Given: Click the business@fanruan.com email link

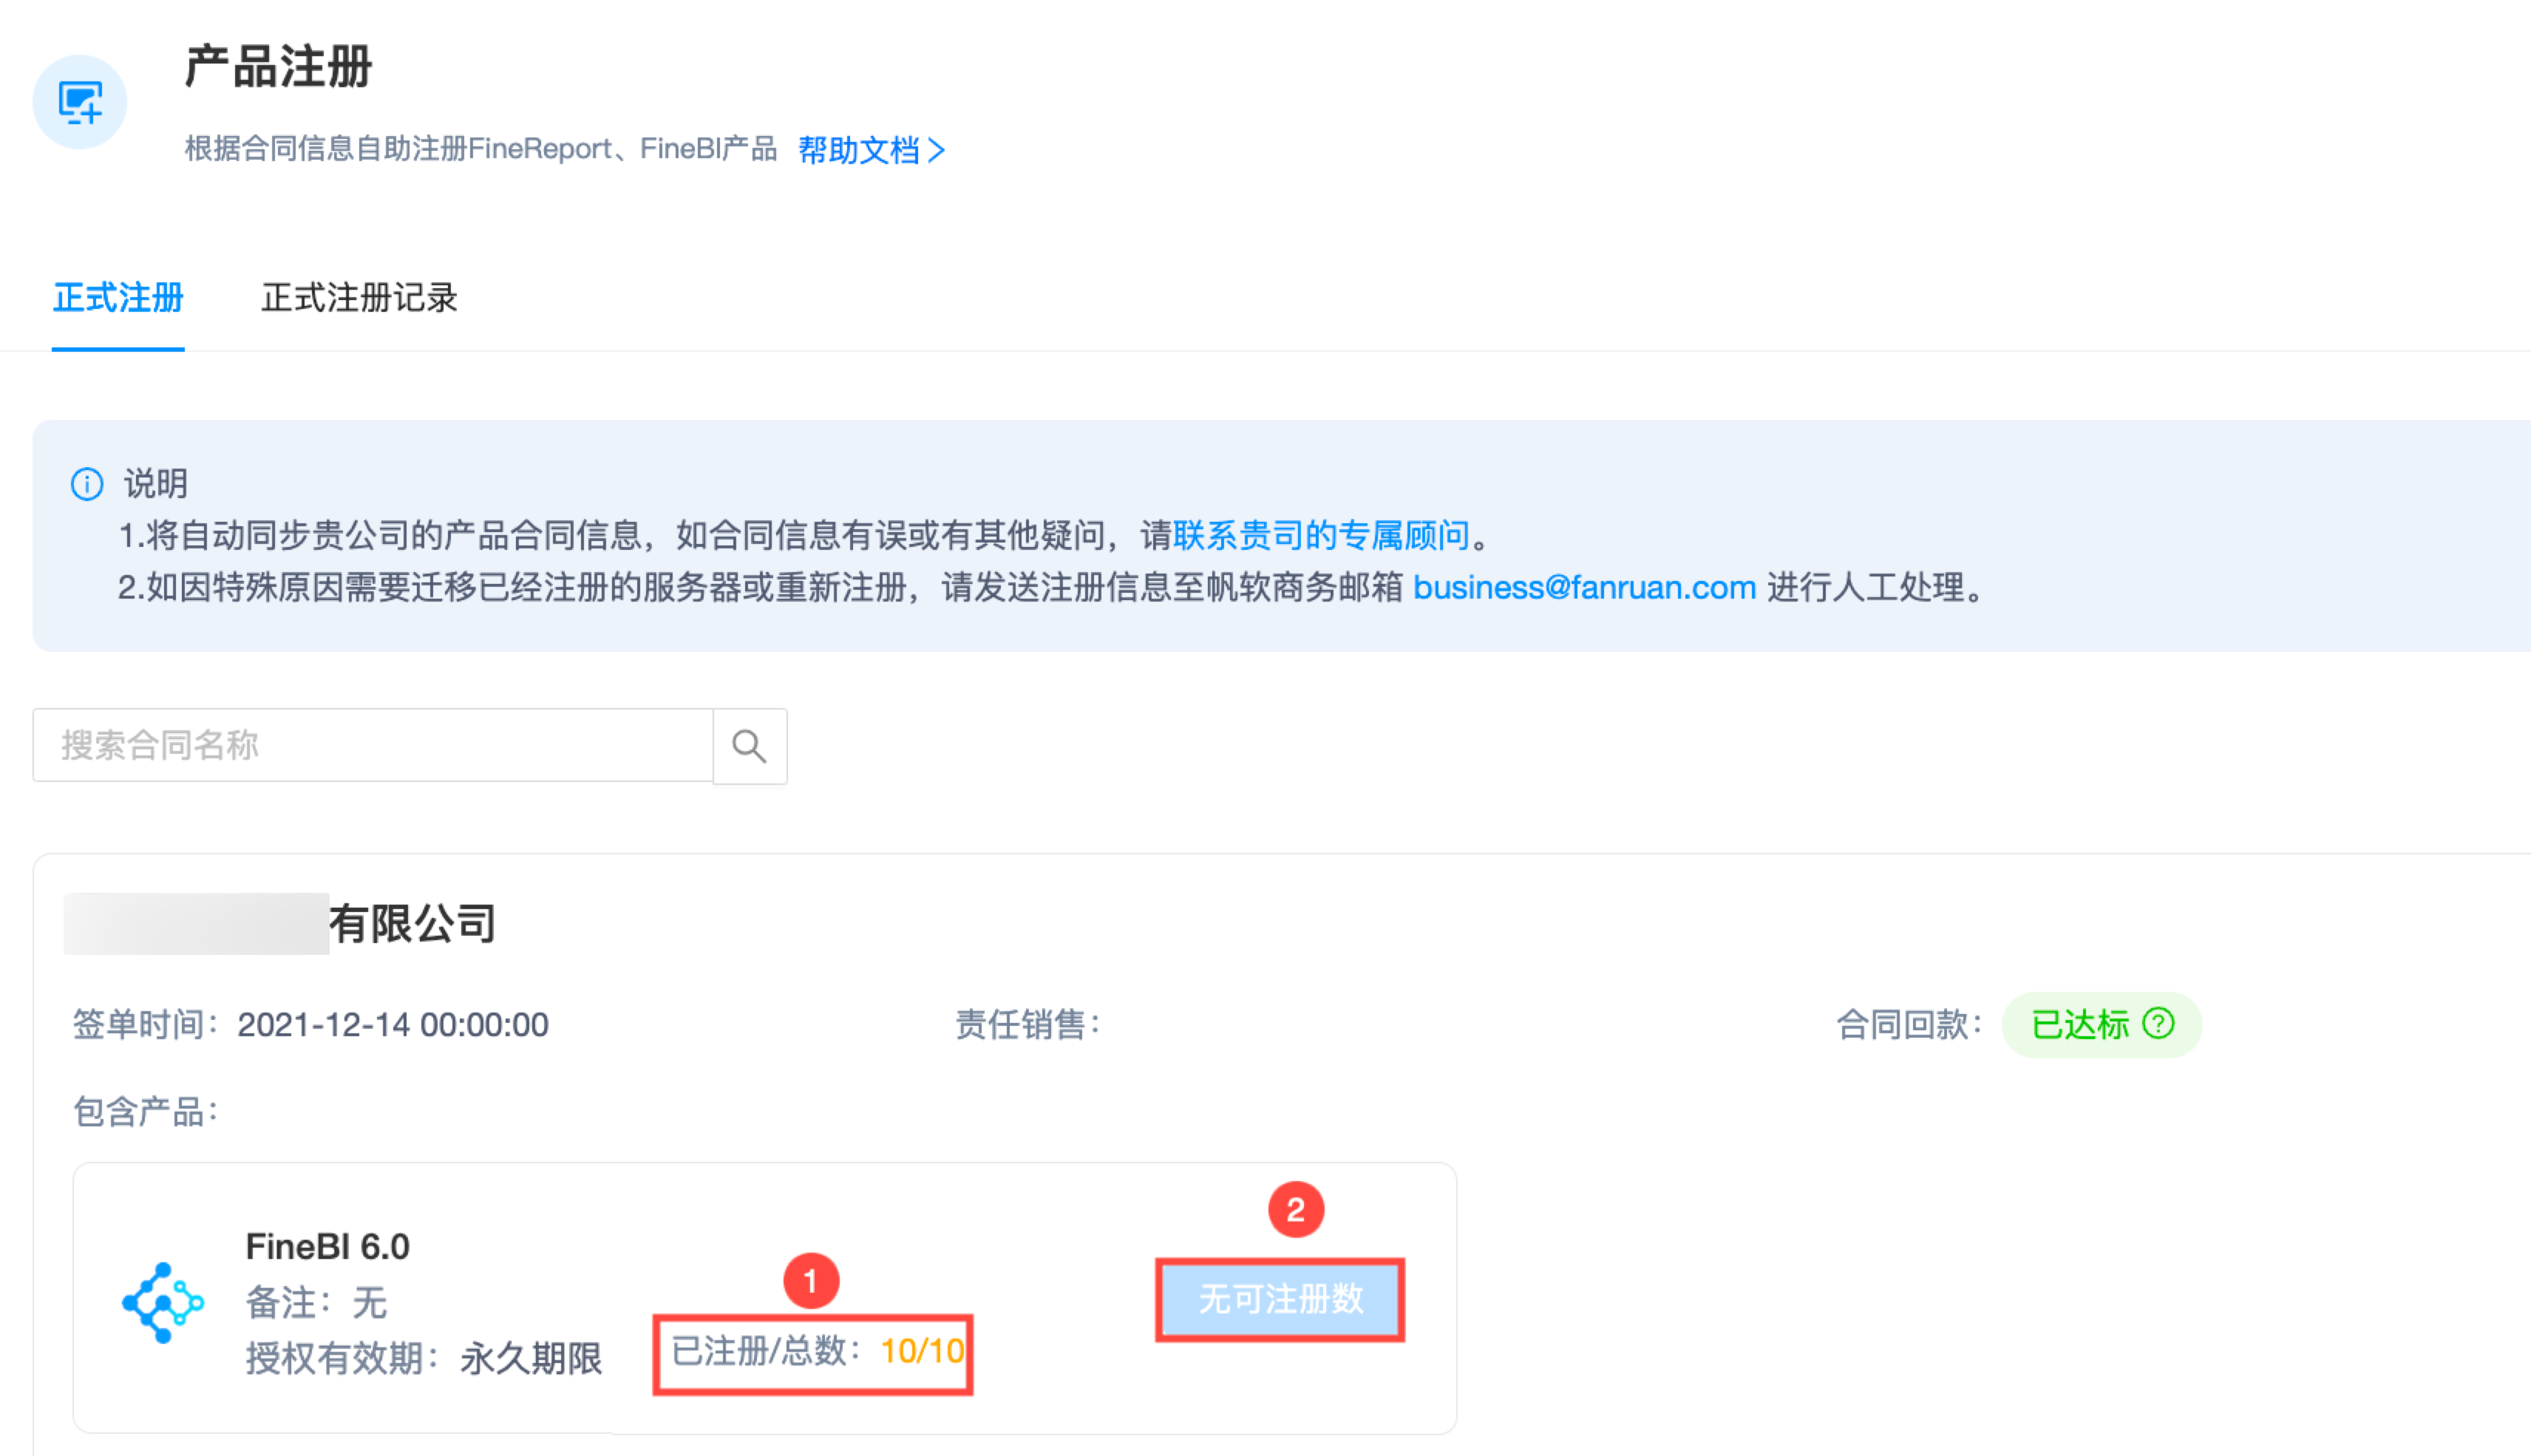Looking at the screenshot, I should point(1583,587).
